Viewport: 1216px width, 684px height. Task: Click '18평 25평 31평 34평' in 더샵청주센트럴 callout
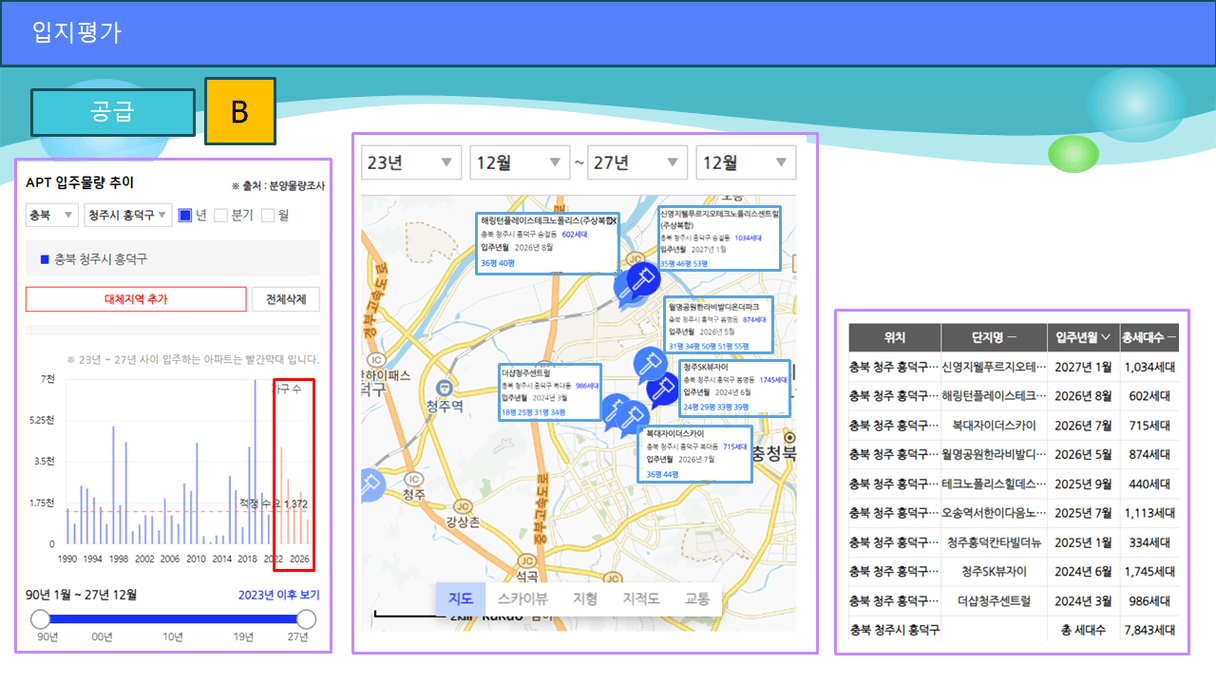click(533, 412)
